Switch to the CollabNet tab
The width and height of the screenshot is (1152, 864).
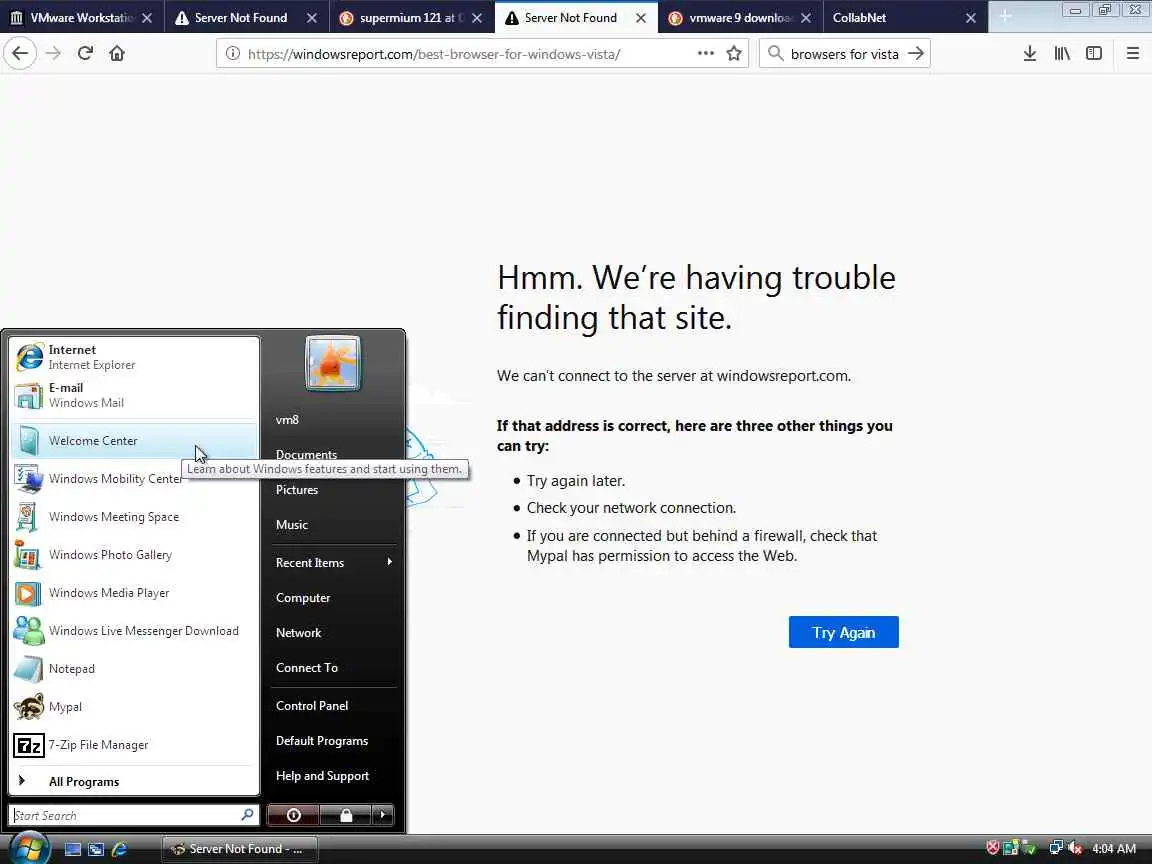(905, 18)
